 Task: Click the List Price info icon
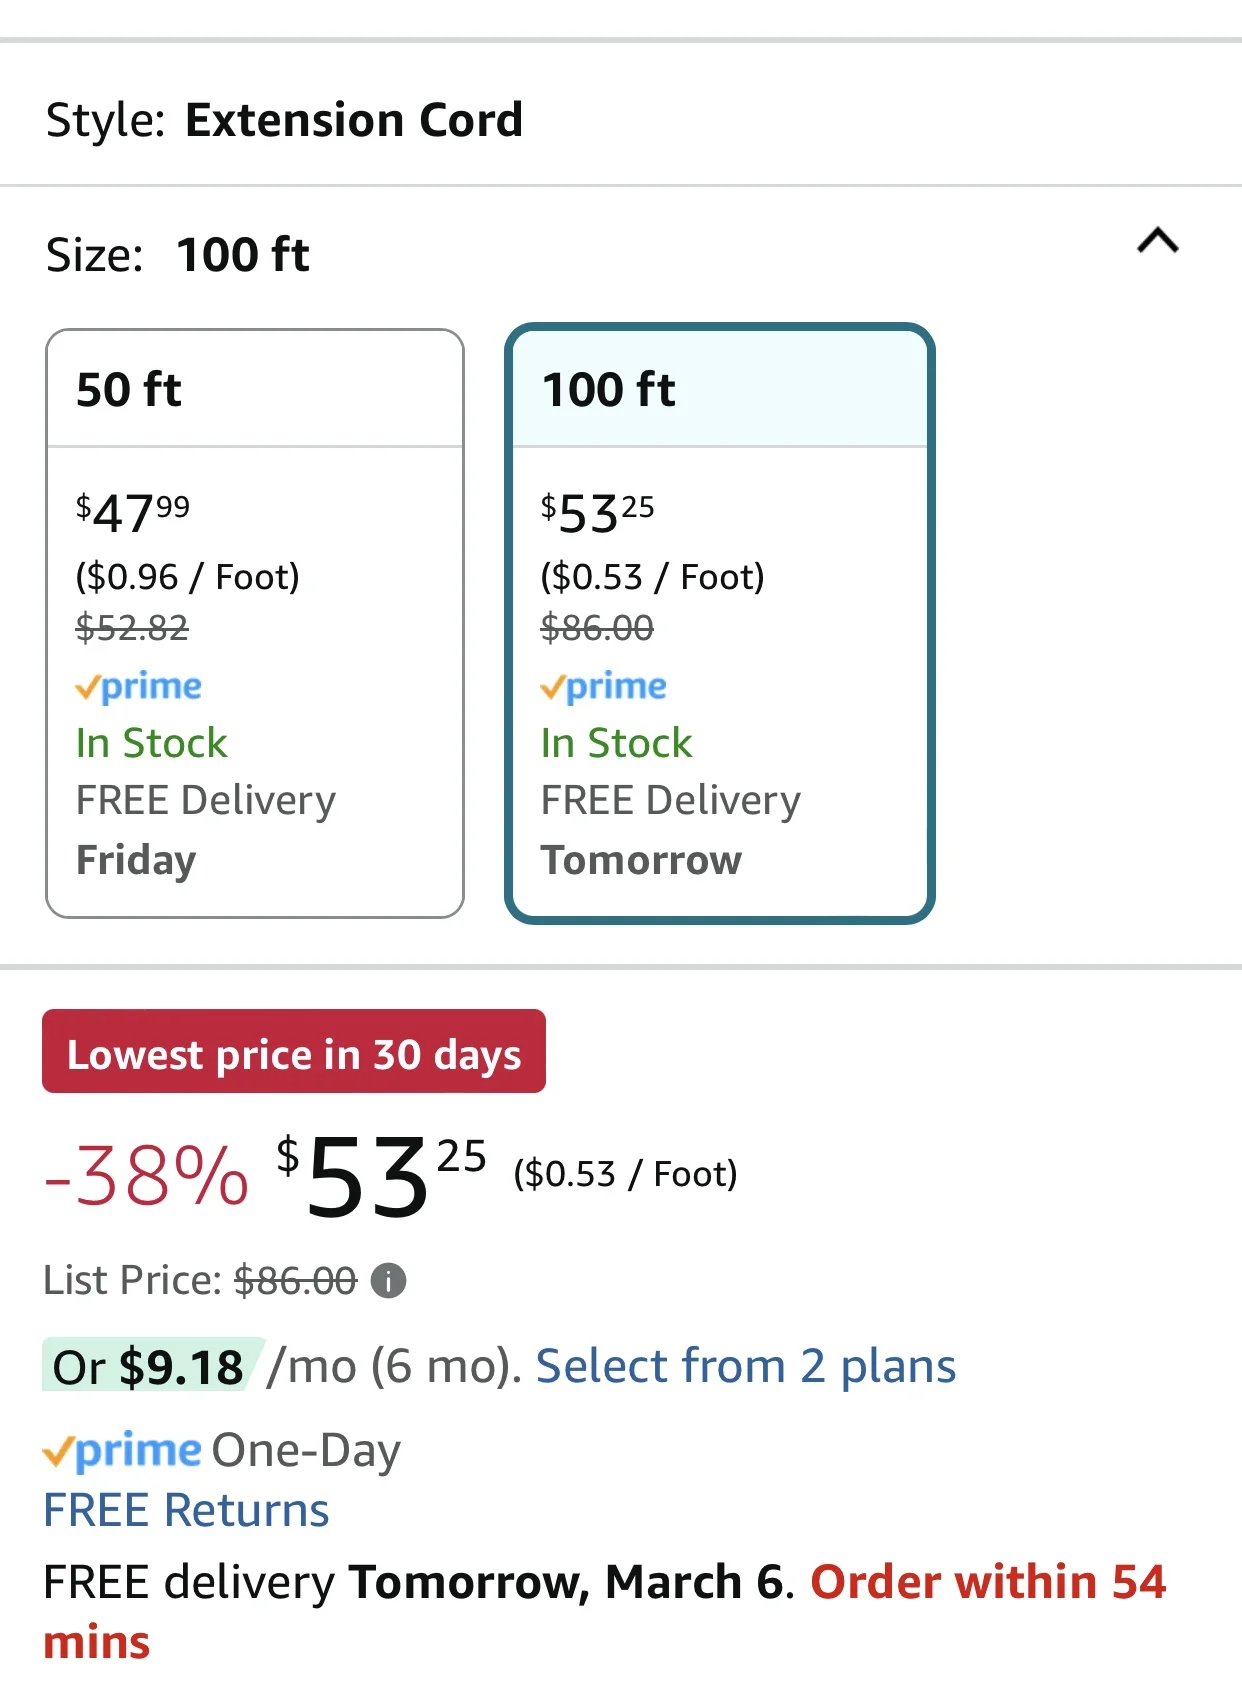[388, 1280]
